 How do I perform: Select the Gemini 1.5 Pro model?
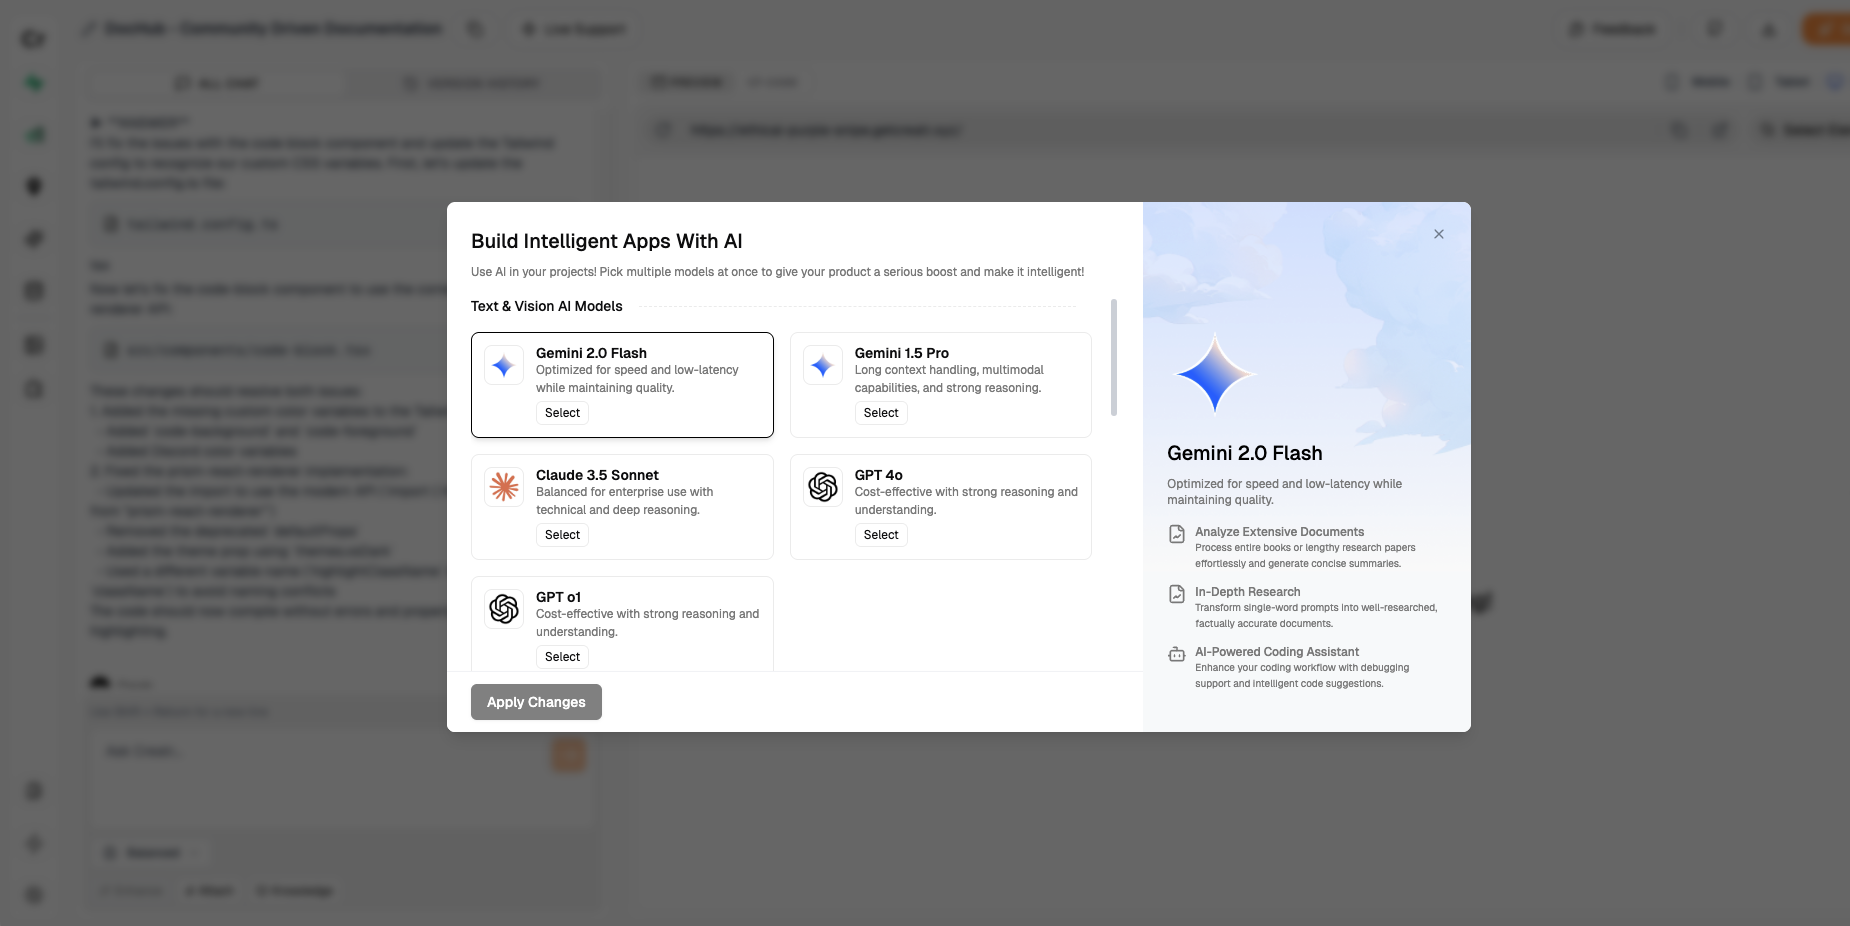click(x=881, y=413)
